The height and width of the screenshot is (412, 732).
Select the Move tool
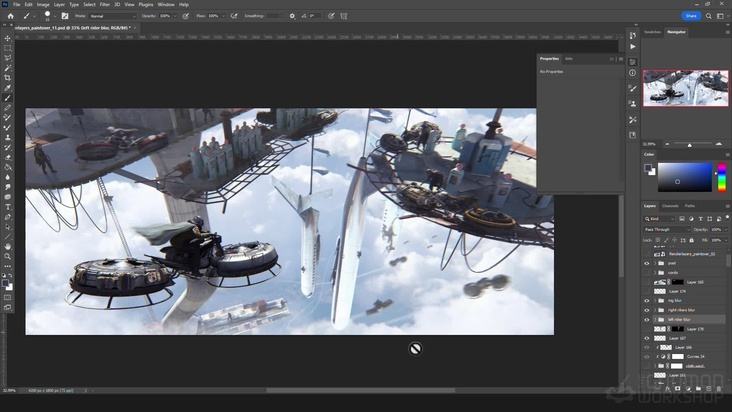click(7, 38)
